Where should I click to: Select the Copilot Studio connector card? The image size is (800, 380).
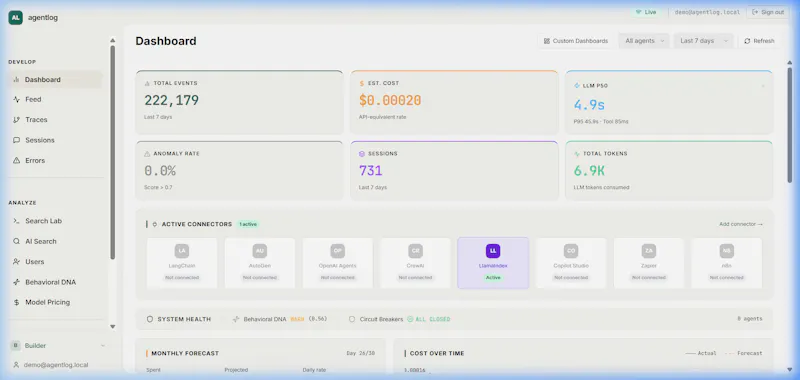coord(571,263)
